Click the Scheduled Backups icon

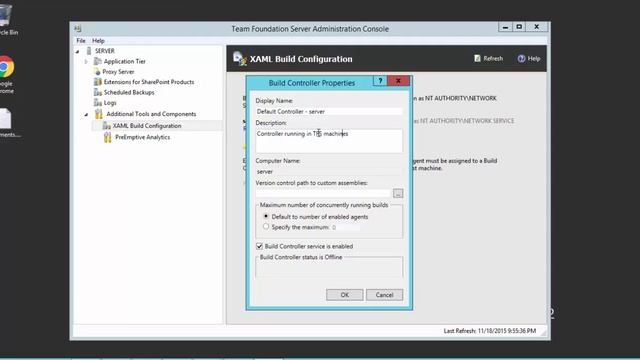click(x=98, y=93)
